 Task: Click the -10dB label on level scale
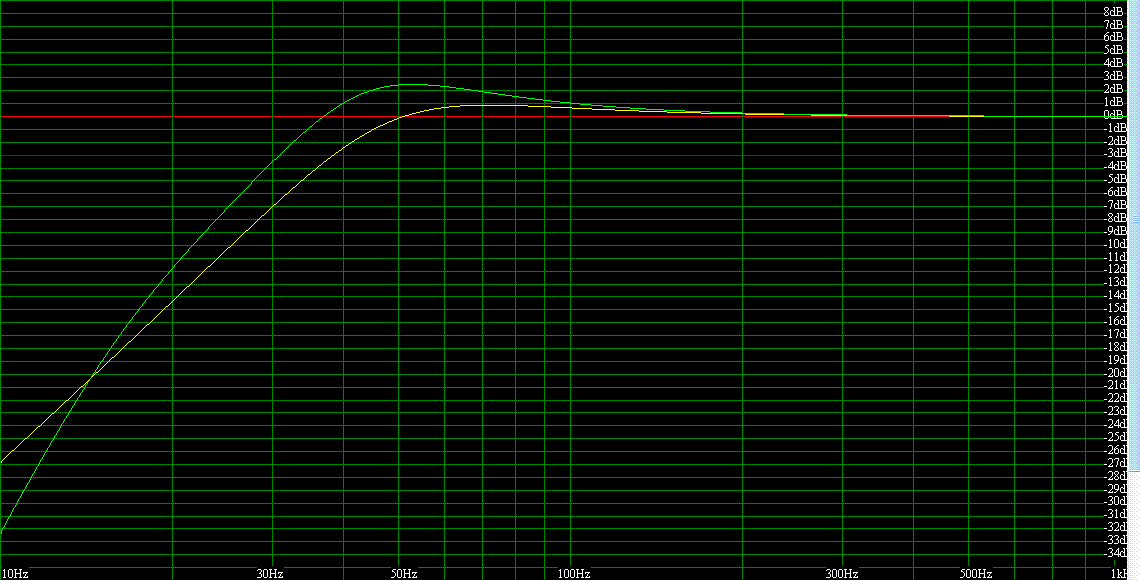[1112, 244]
